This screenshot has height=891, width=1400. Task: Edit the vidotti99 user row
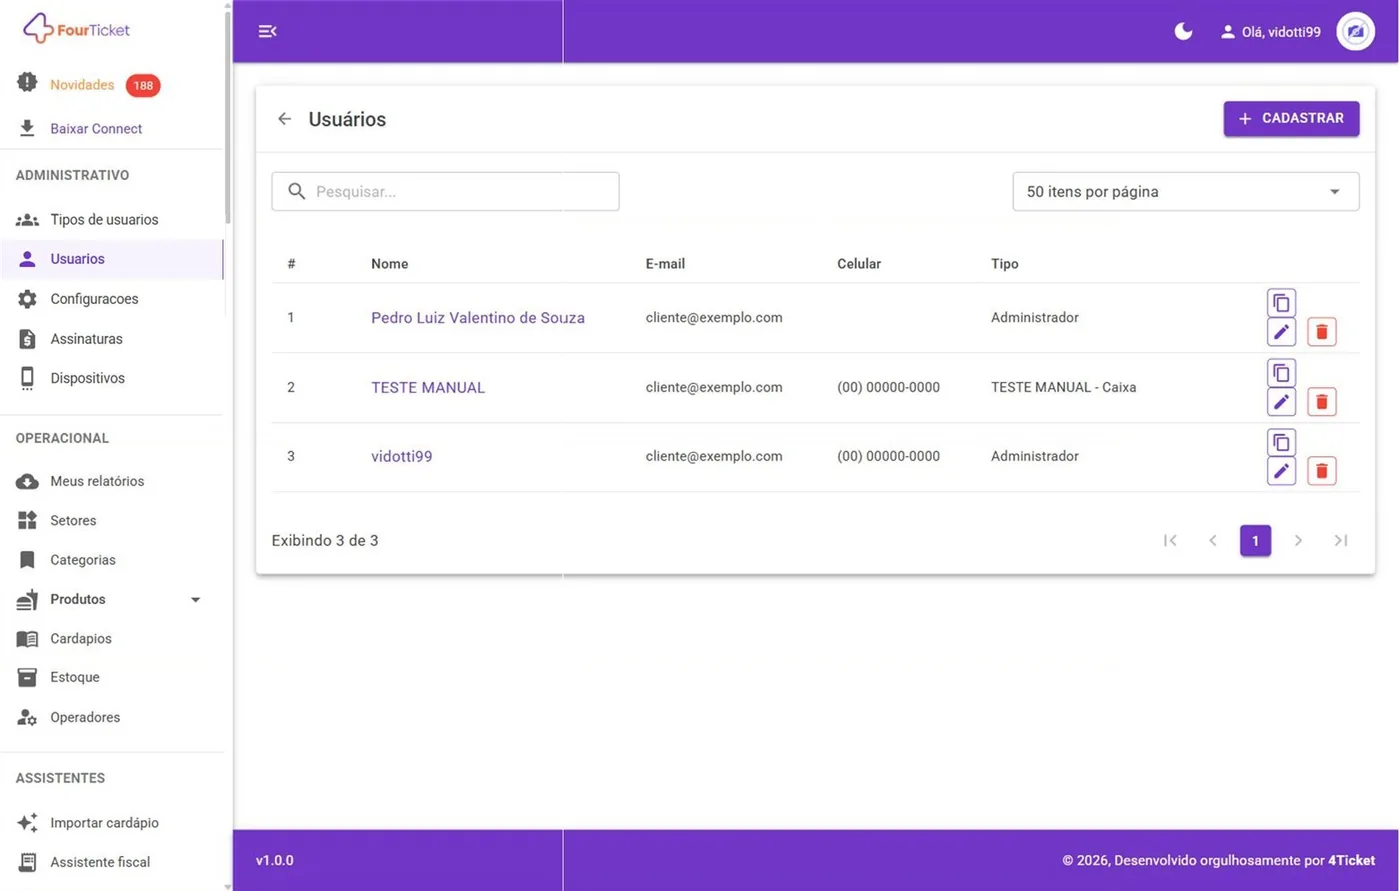click(1281, 470)
